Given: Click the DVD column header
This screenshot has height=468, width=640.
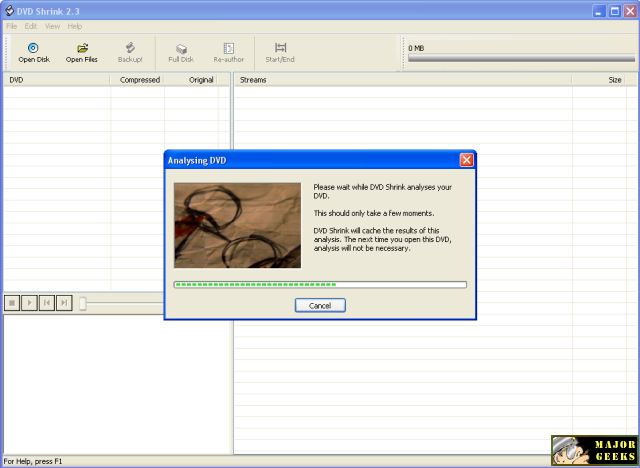Looking at the screenshot, I should click(x=56, y=80).
